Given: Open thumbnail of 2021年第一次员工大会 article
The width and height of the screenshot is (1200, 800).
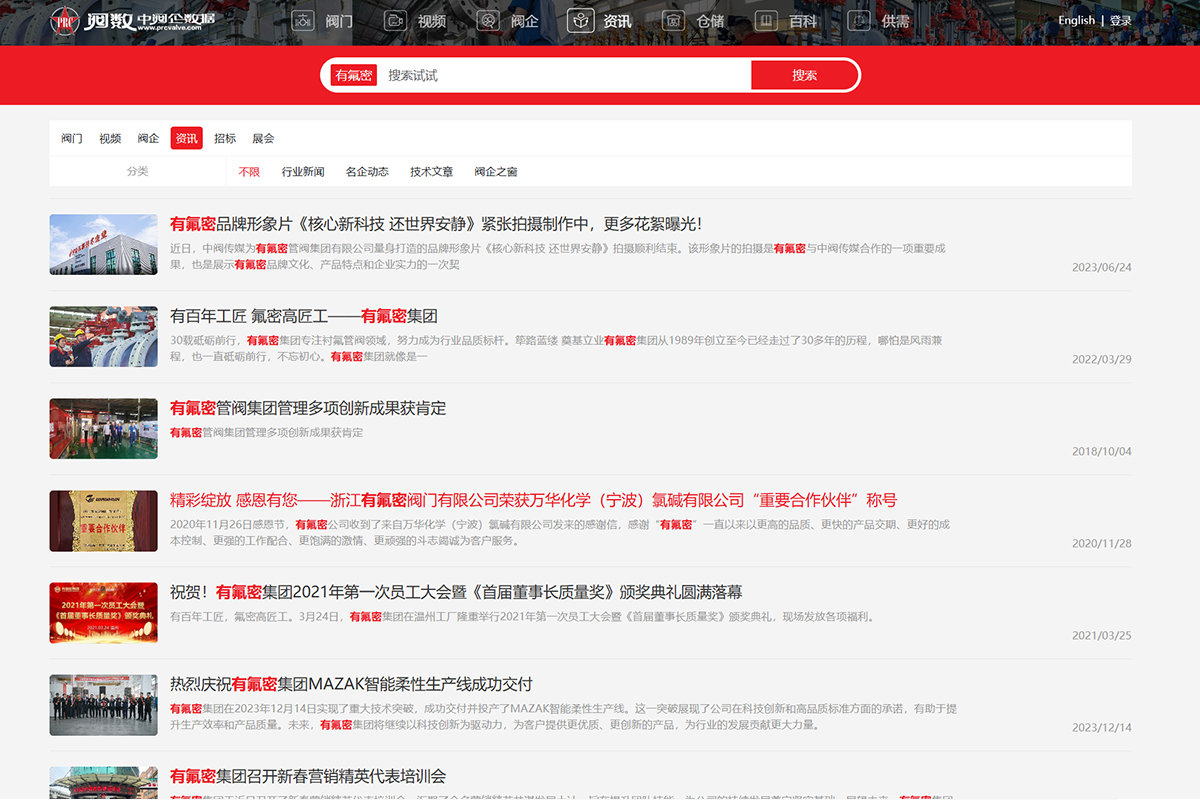Looking at the screenshot, I should tap(104, 613).
